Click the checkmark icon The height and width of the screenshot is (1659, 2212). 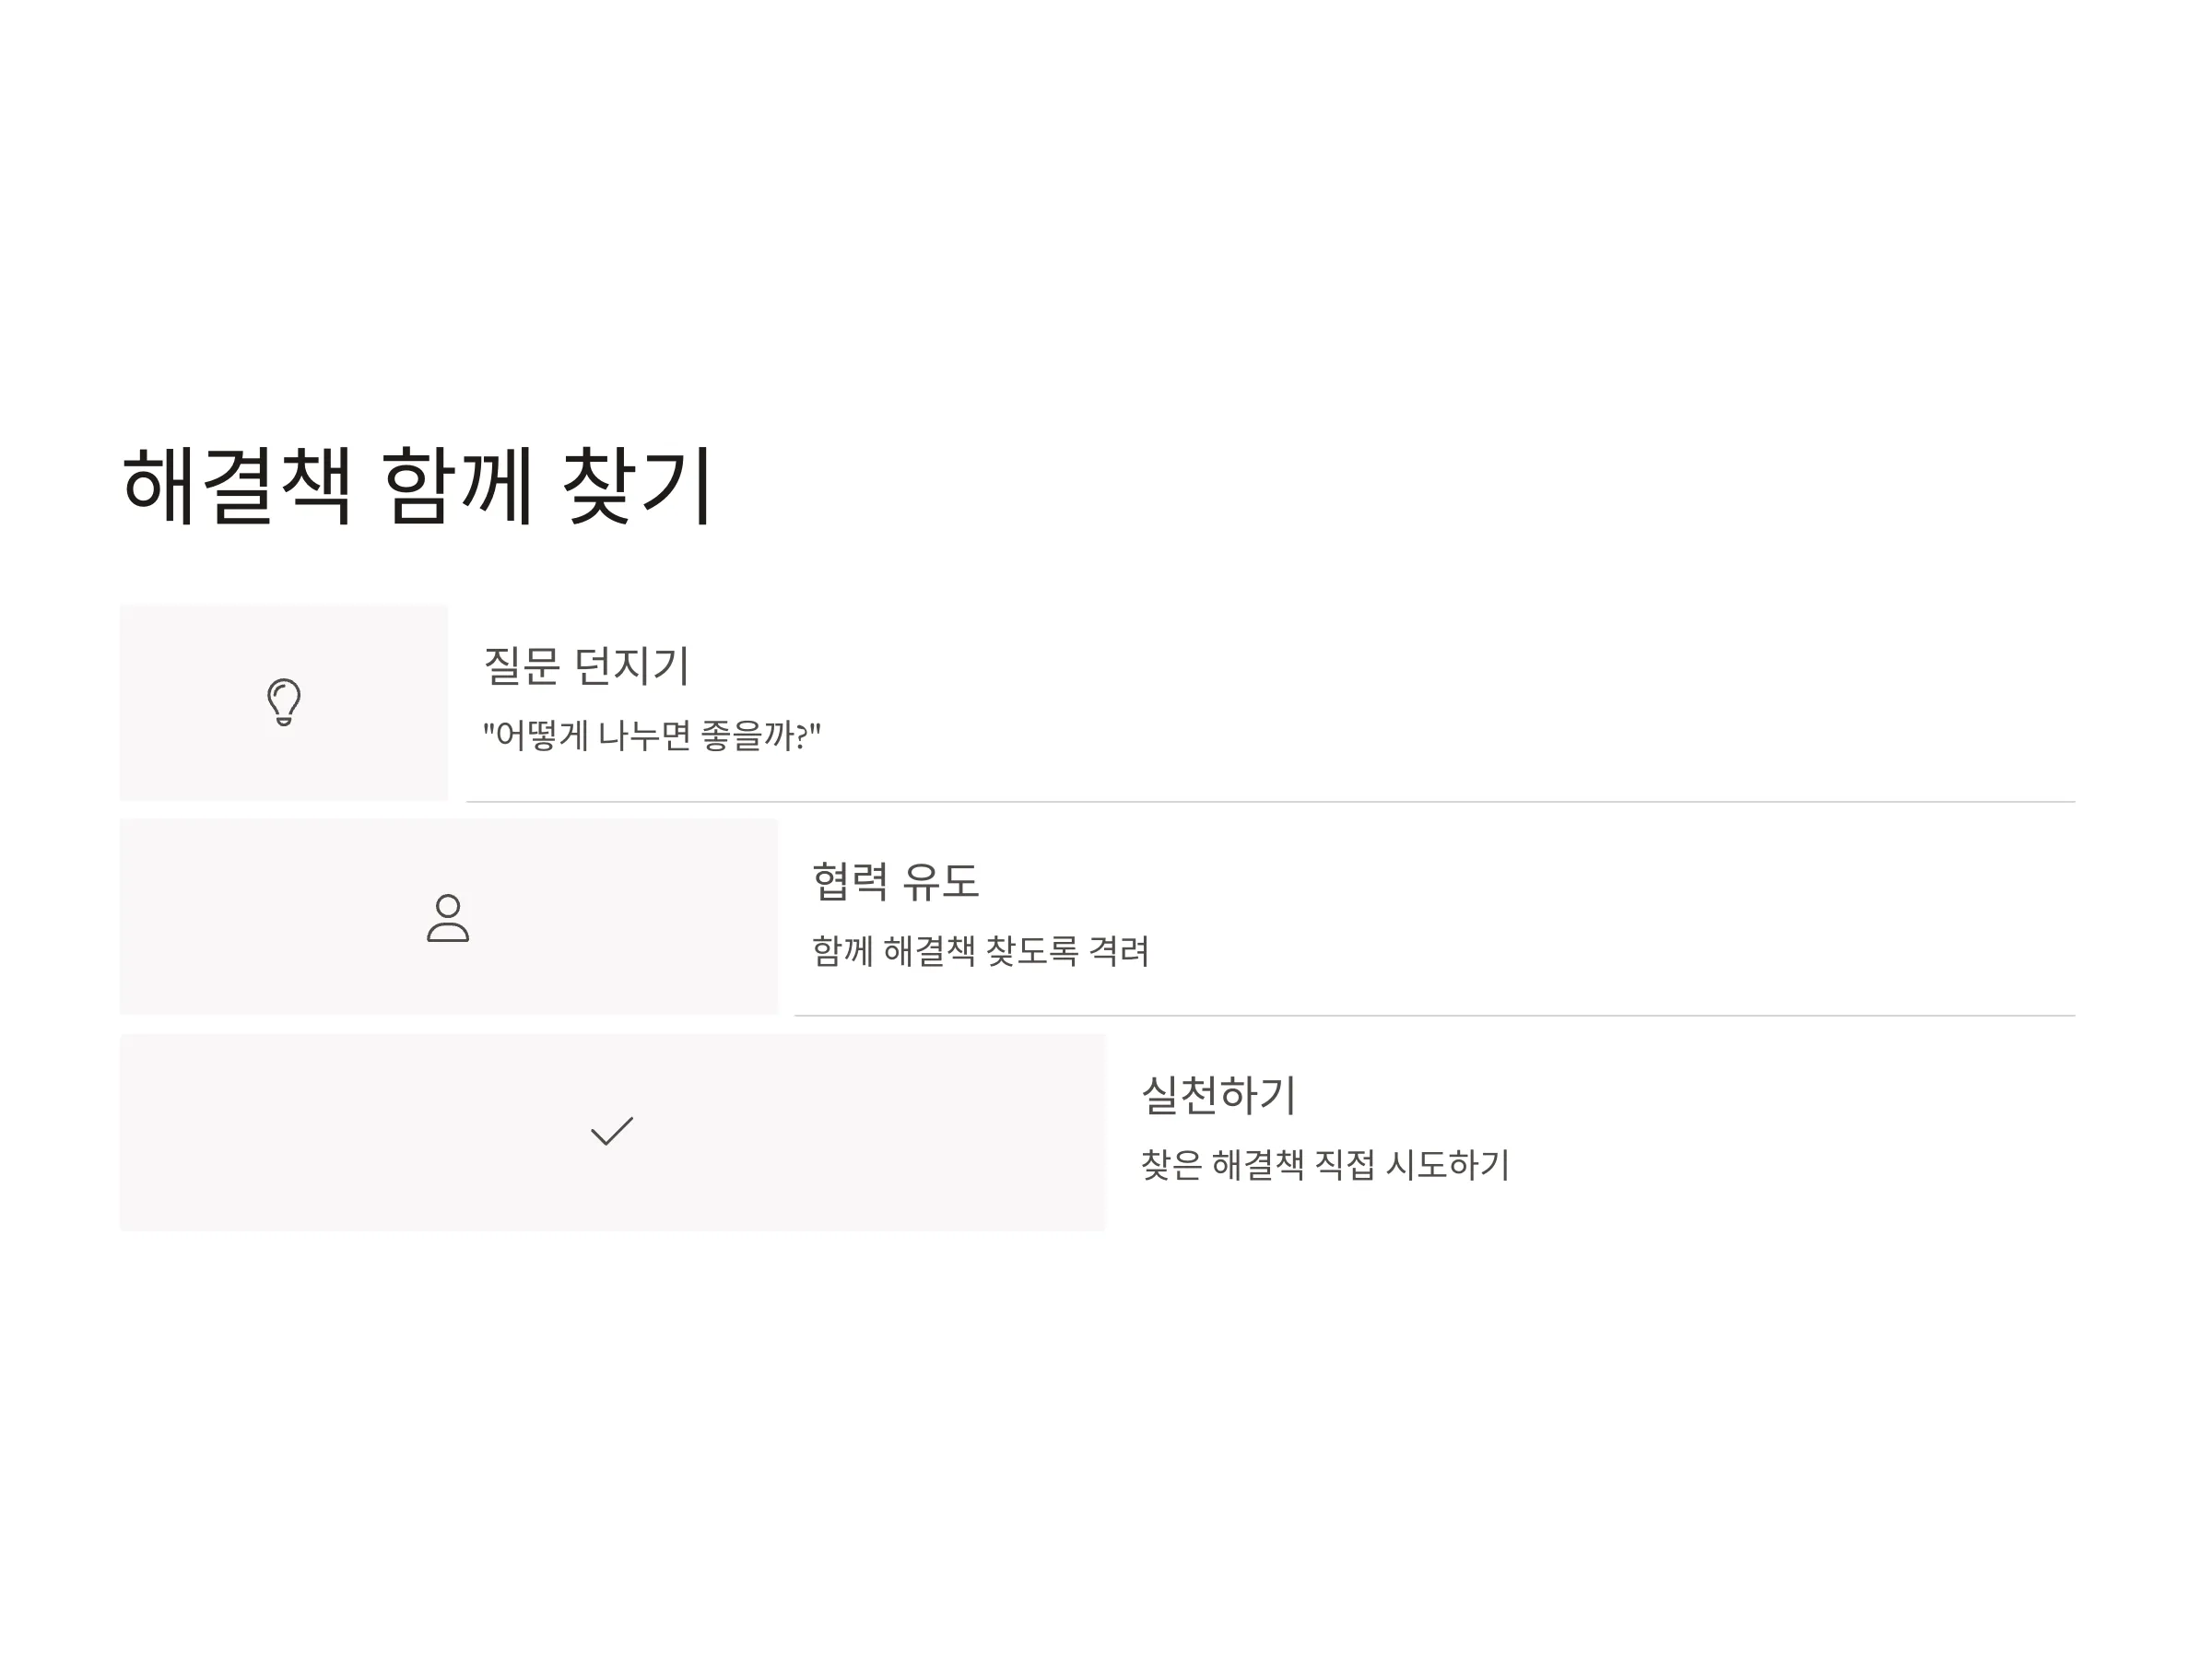point(612,1131)
